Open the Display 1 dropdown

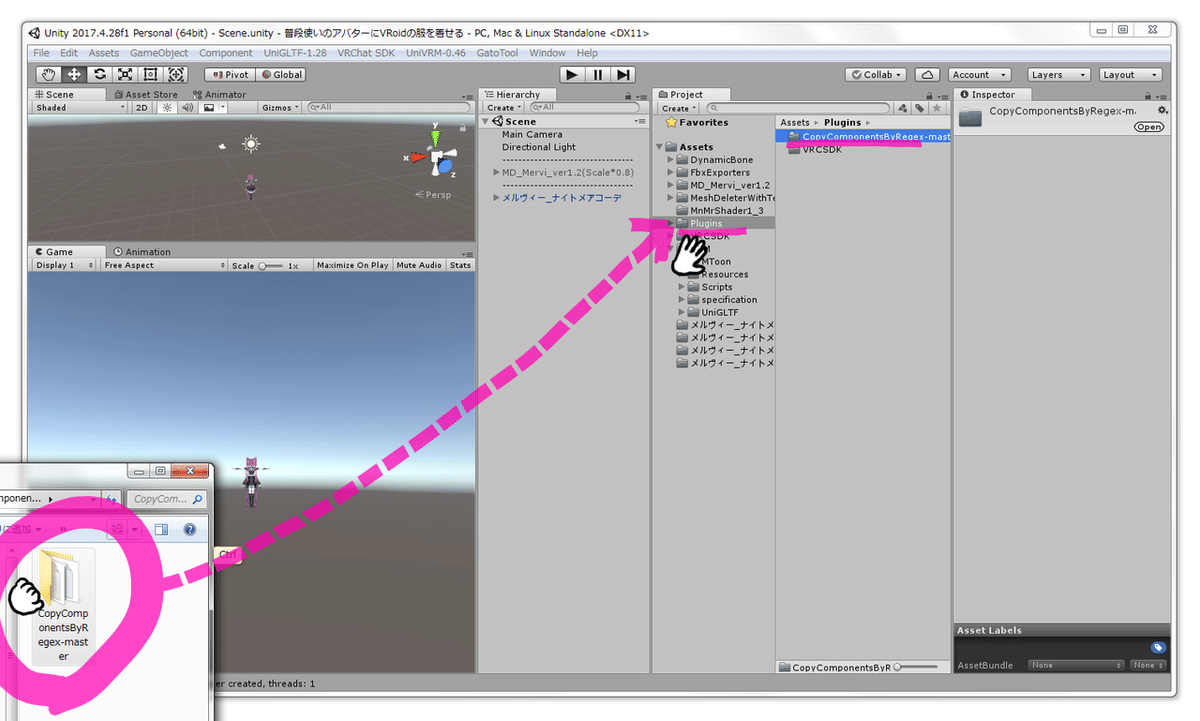64,265
